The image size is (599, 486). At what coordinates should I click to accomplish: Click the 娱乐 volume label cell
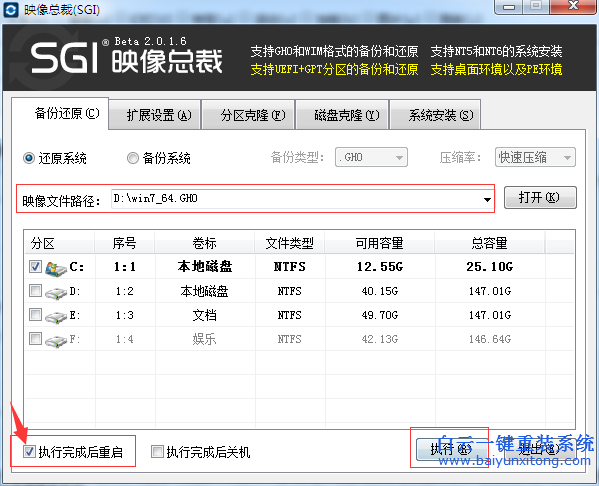point(204,339)
